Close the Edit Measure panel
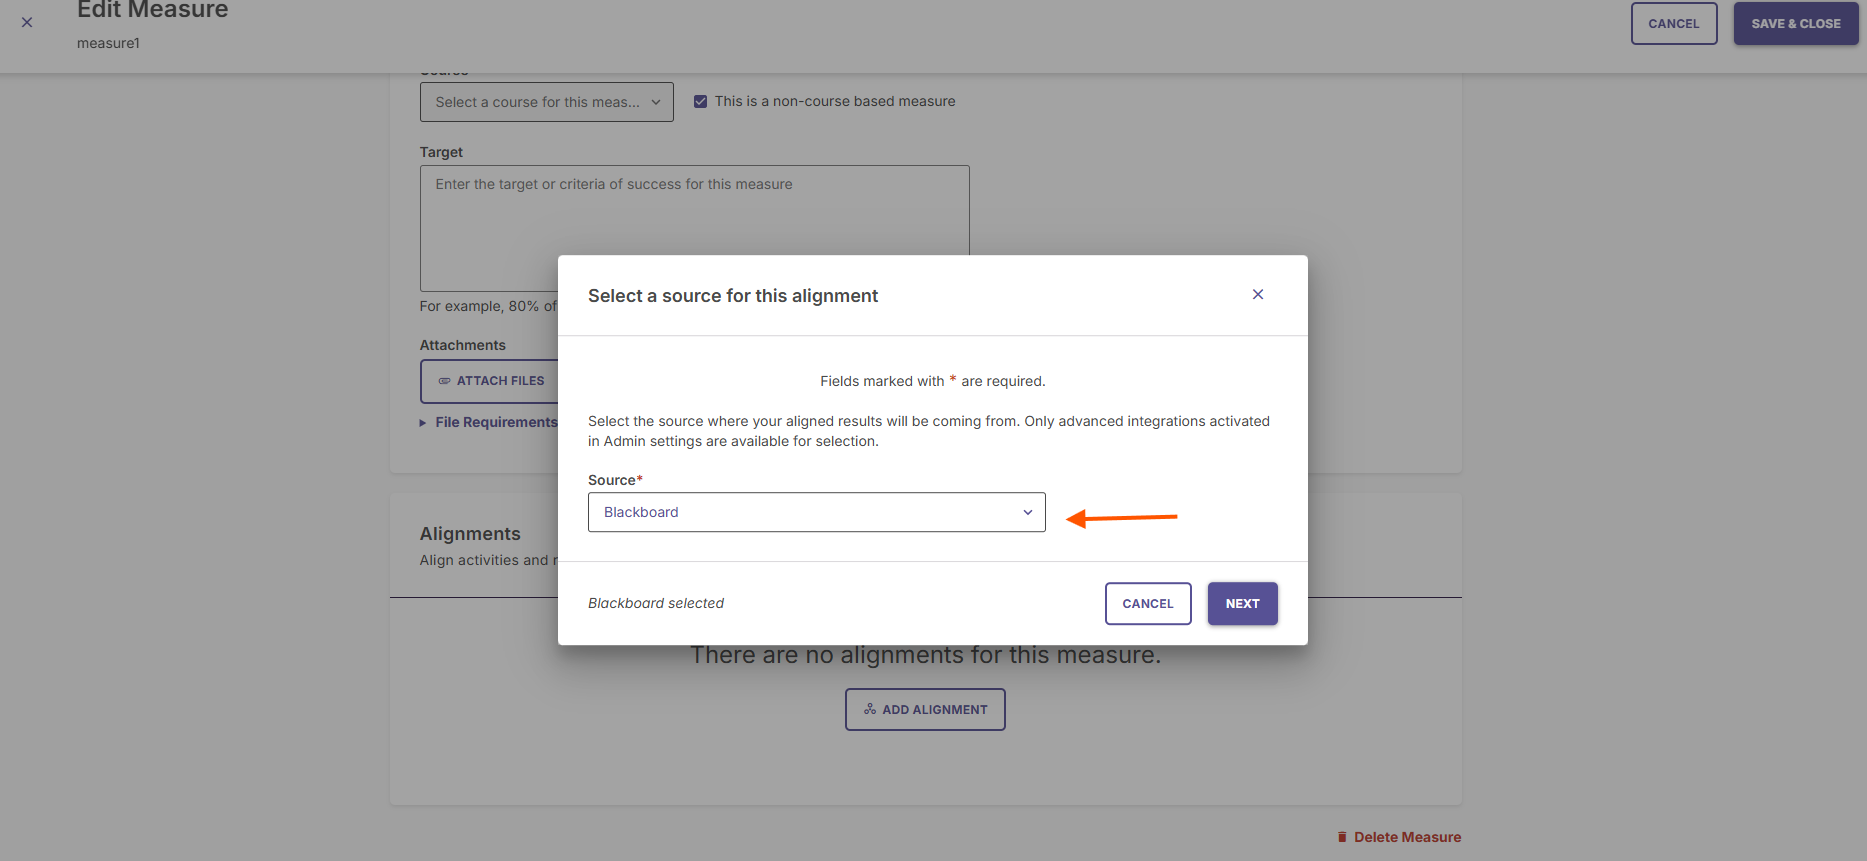The width and height of the screenshot is (1867, 861). click(27, 22)
